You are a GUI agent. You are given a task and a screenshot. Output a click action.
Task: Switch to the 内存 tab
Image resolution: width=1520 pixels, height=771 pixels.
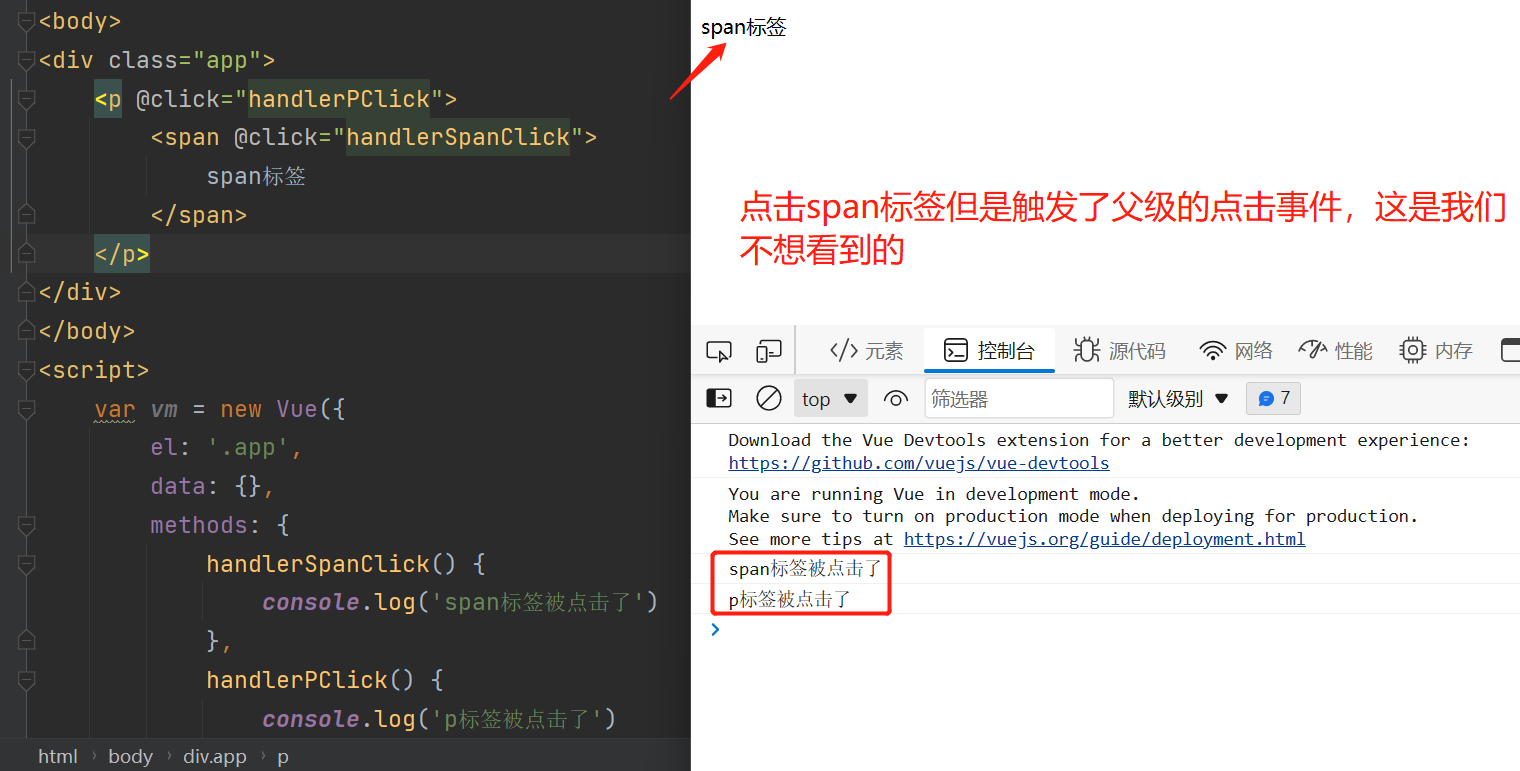click(x=1436, y=351)
